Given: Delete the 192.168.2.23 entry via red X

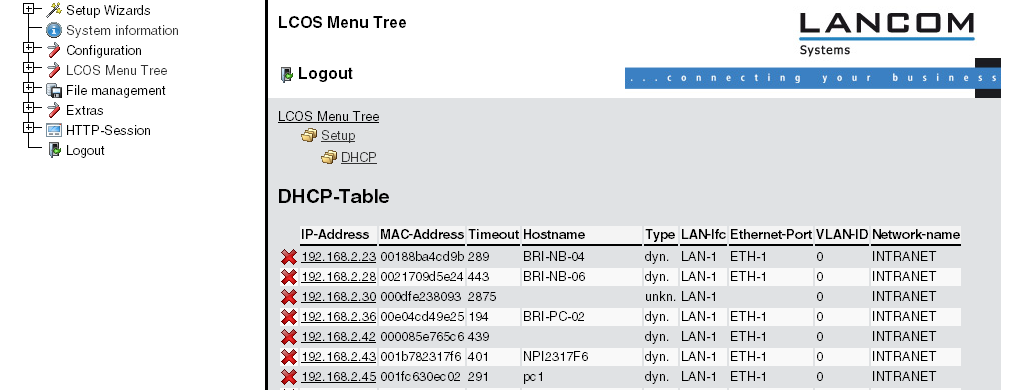Looking at the screenshot, I should point(288,257).
